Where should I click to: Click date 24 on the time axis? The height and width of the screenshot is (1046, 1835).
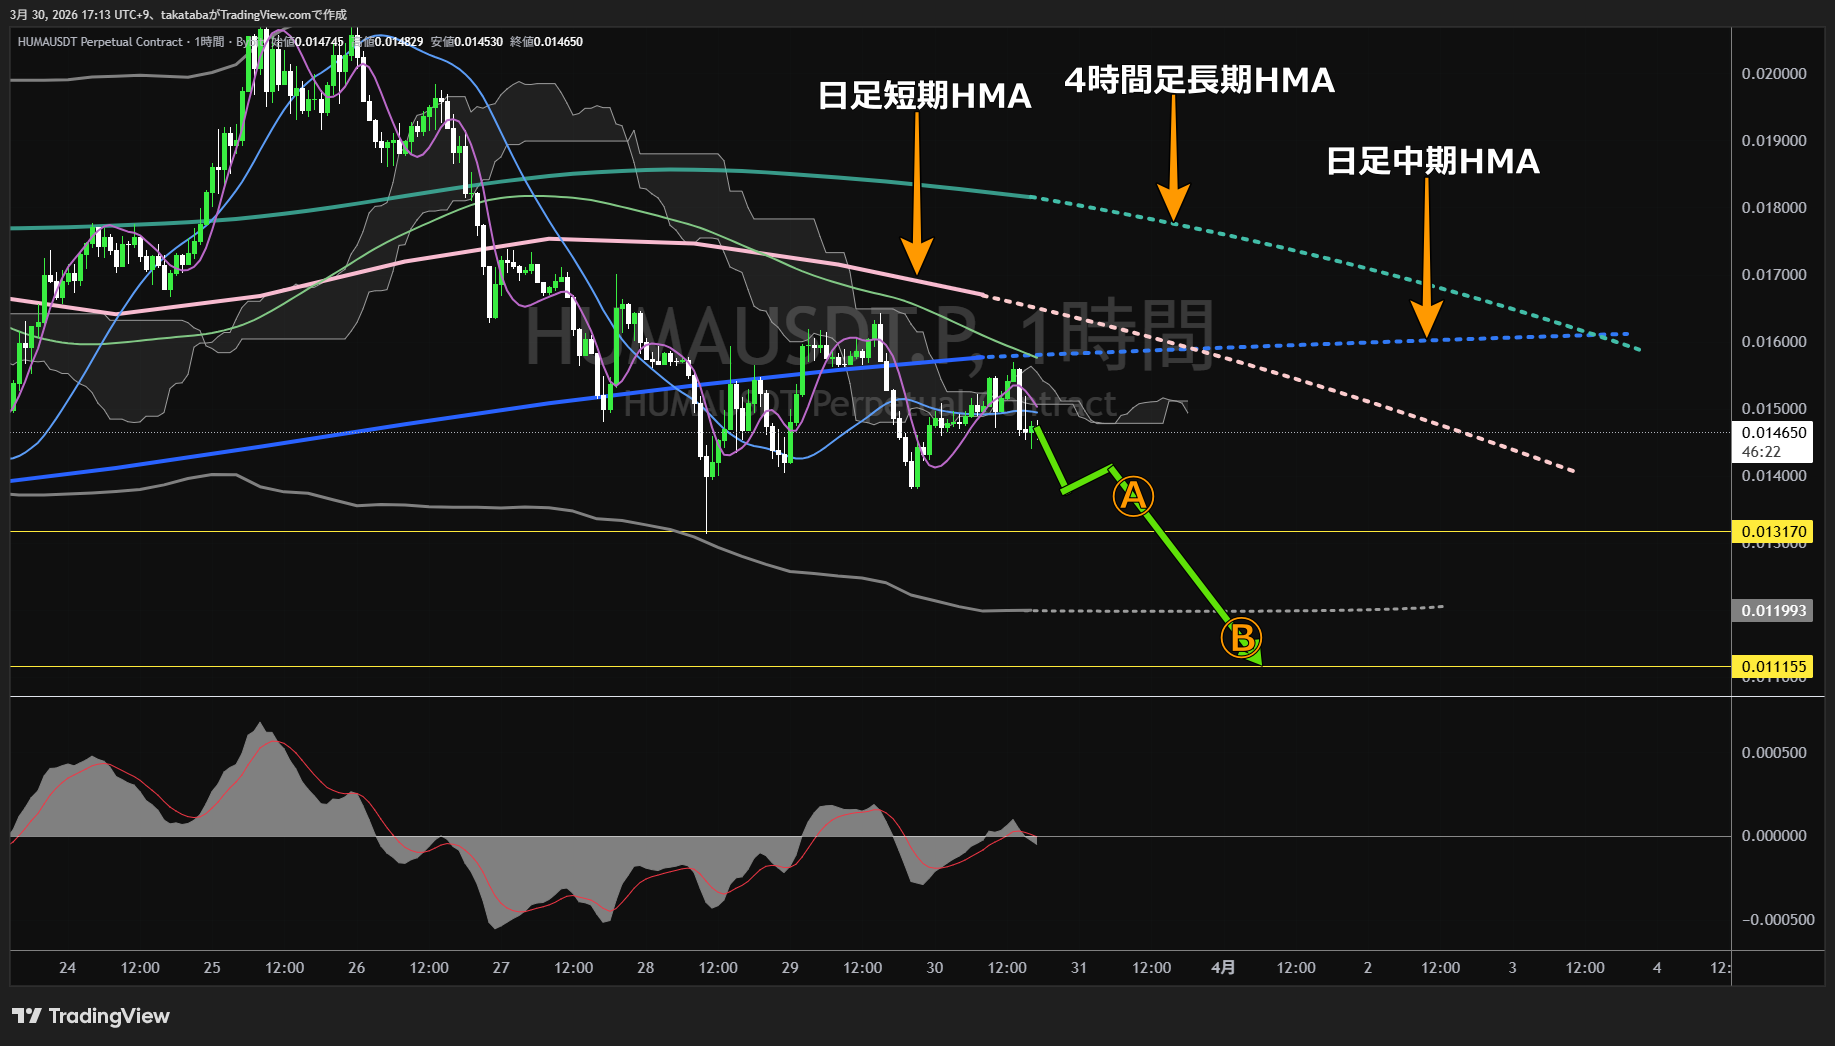67,968
